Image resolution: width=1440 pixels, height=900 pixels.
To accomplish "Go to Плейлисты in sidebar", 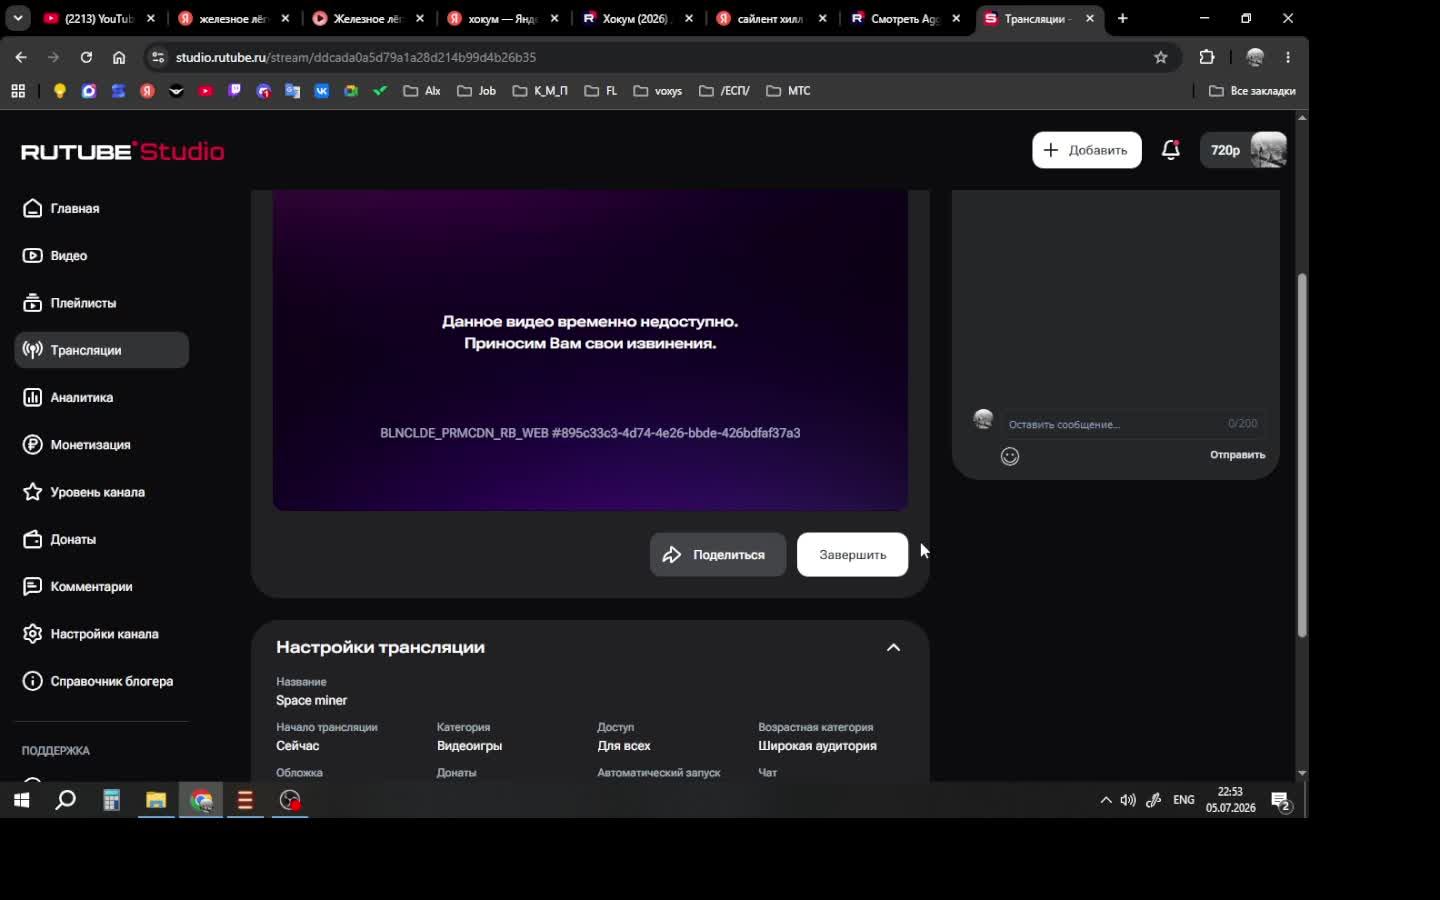I will point(69,303).
